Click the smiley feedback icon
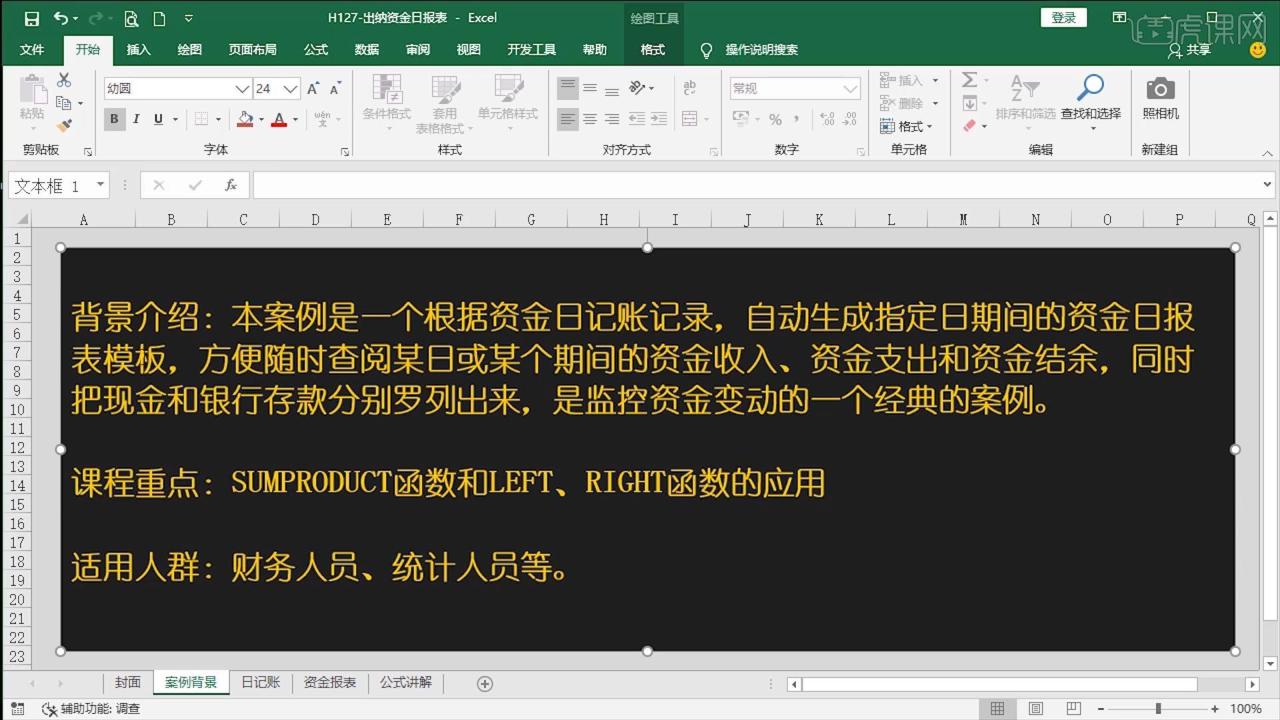This screenshot has width=1280, height=720. point(1258,49)
